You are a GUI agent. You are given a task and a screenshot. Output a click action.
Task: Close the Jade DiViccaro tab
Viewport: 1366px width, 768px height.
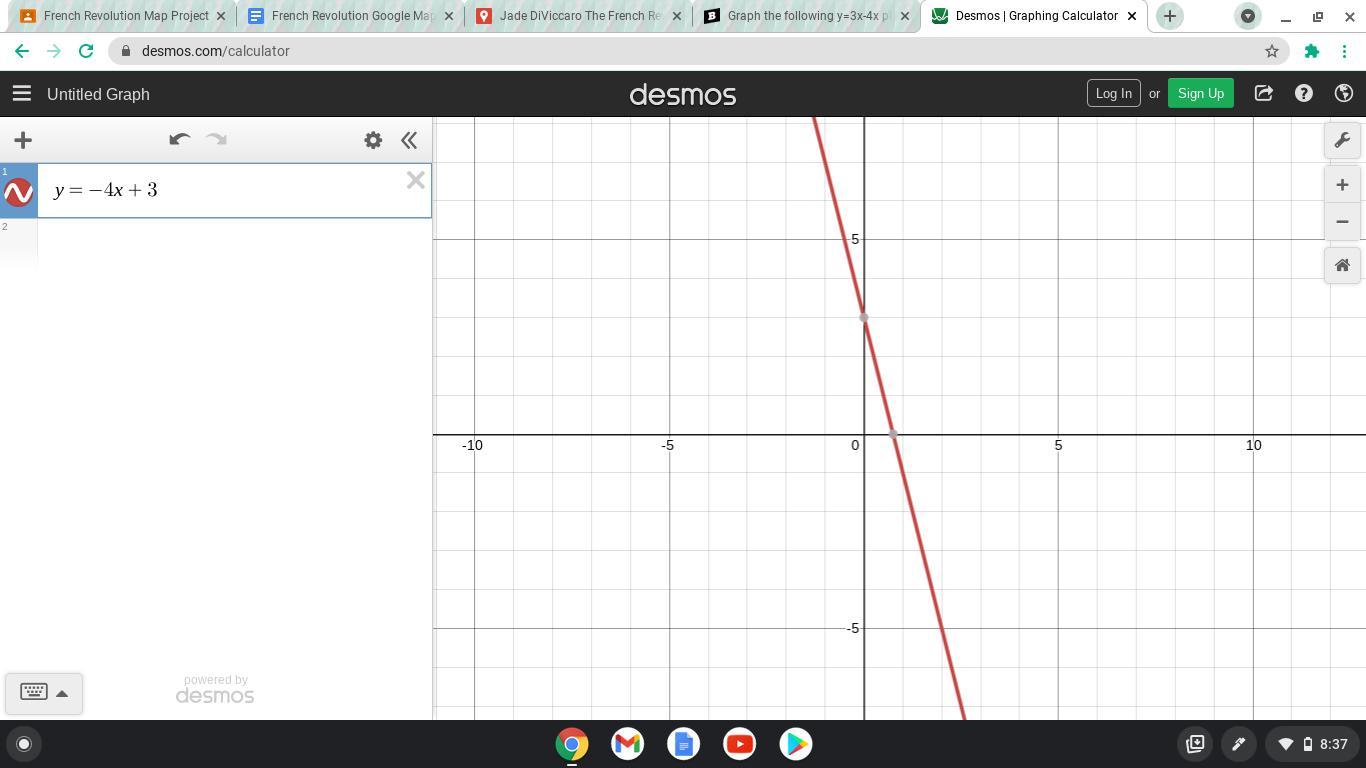(x=676, y=16)
